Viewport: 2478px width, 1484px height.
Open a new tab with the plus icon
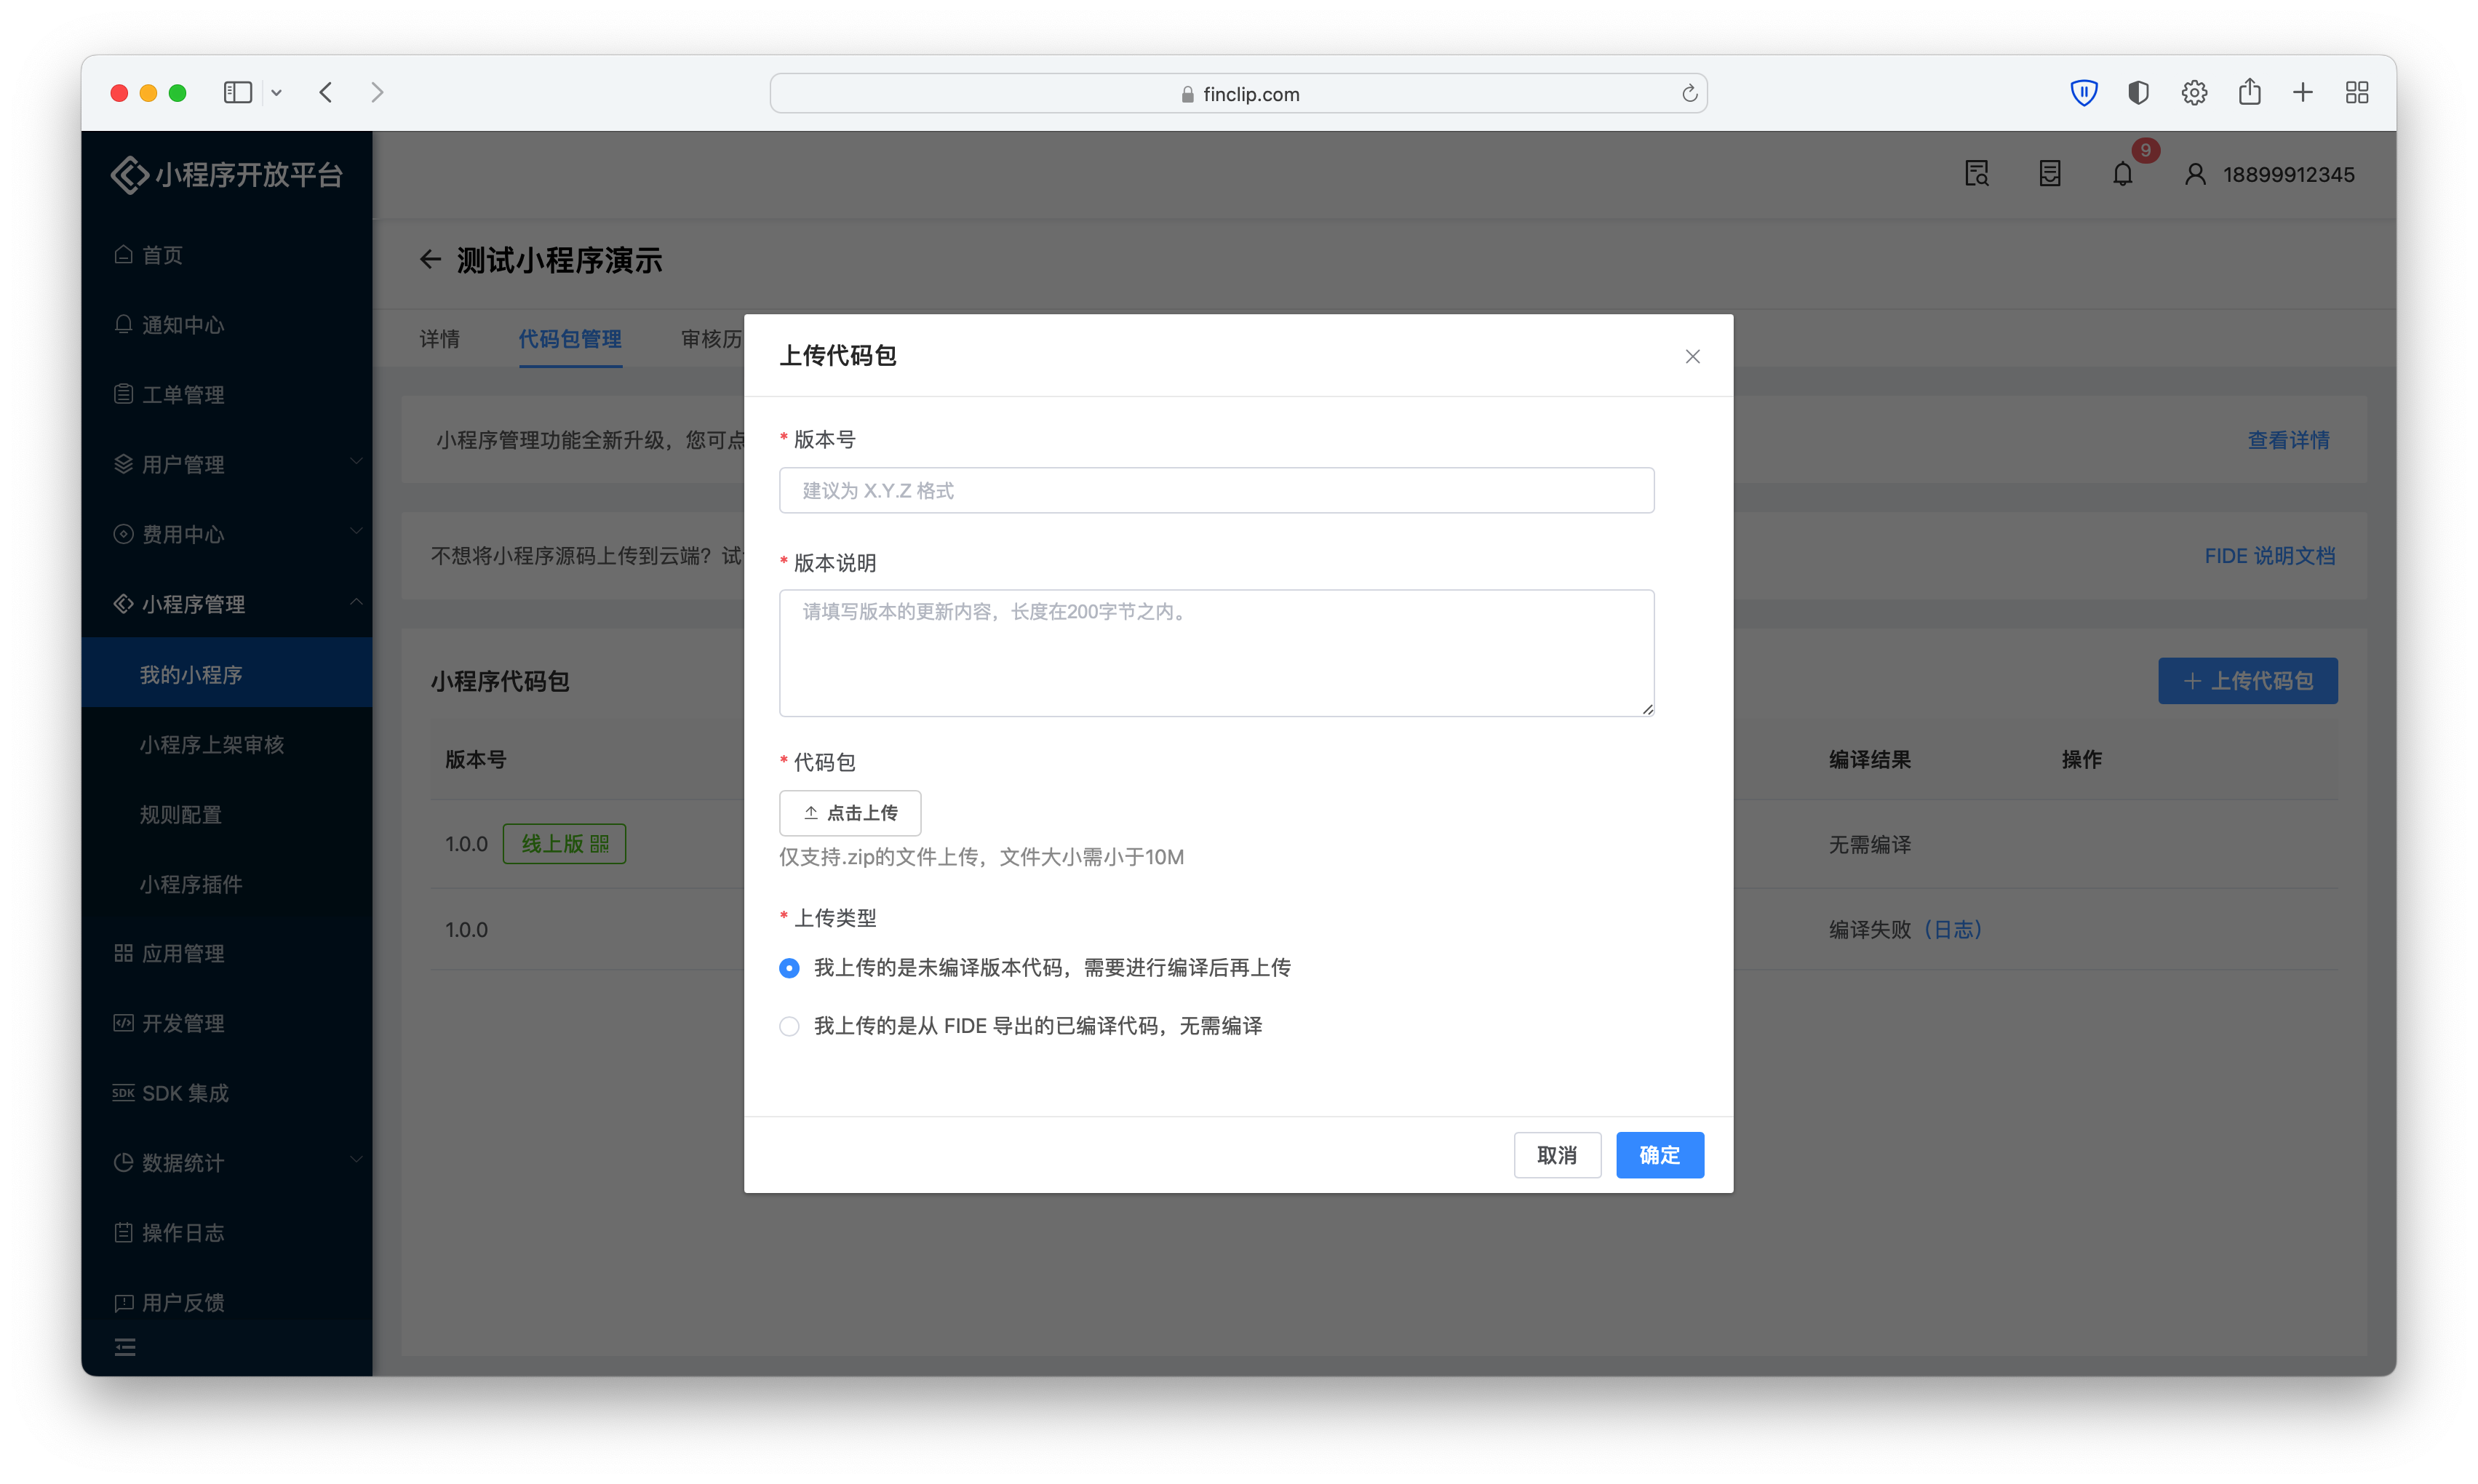pos(2303,93)
